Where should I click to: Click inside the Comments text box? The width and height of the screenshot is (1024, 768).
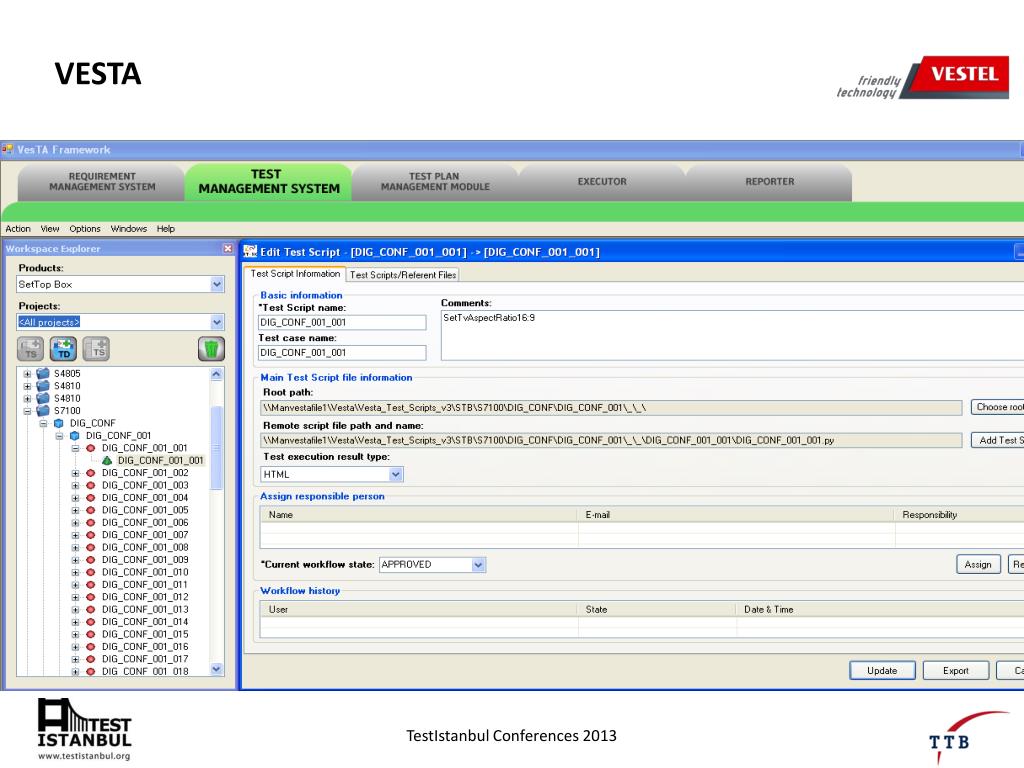[x=732, y=335]
